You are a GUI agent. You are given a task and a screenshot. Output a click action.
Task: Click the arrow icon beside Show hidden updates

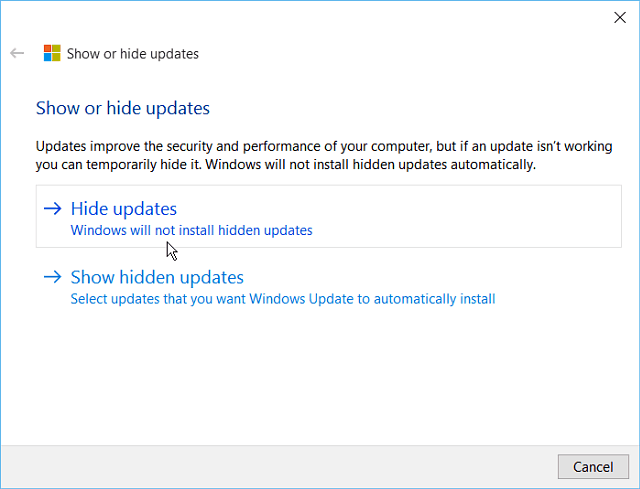pyautogui.click(x=53, y=277)
